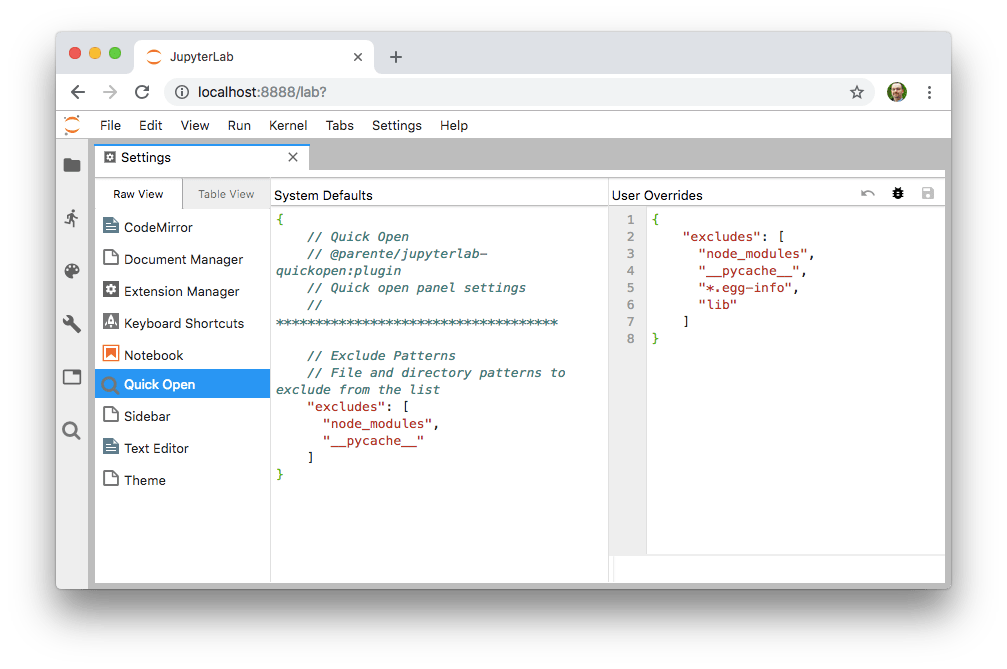Screen dimensions: 1007x669
Task: Click the profile avatar in browser toolbar
Action: point(897,91)
